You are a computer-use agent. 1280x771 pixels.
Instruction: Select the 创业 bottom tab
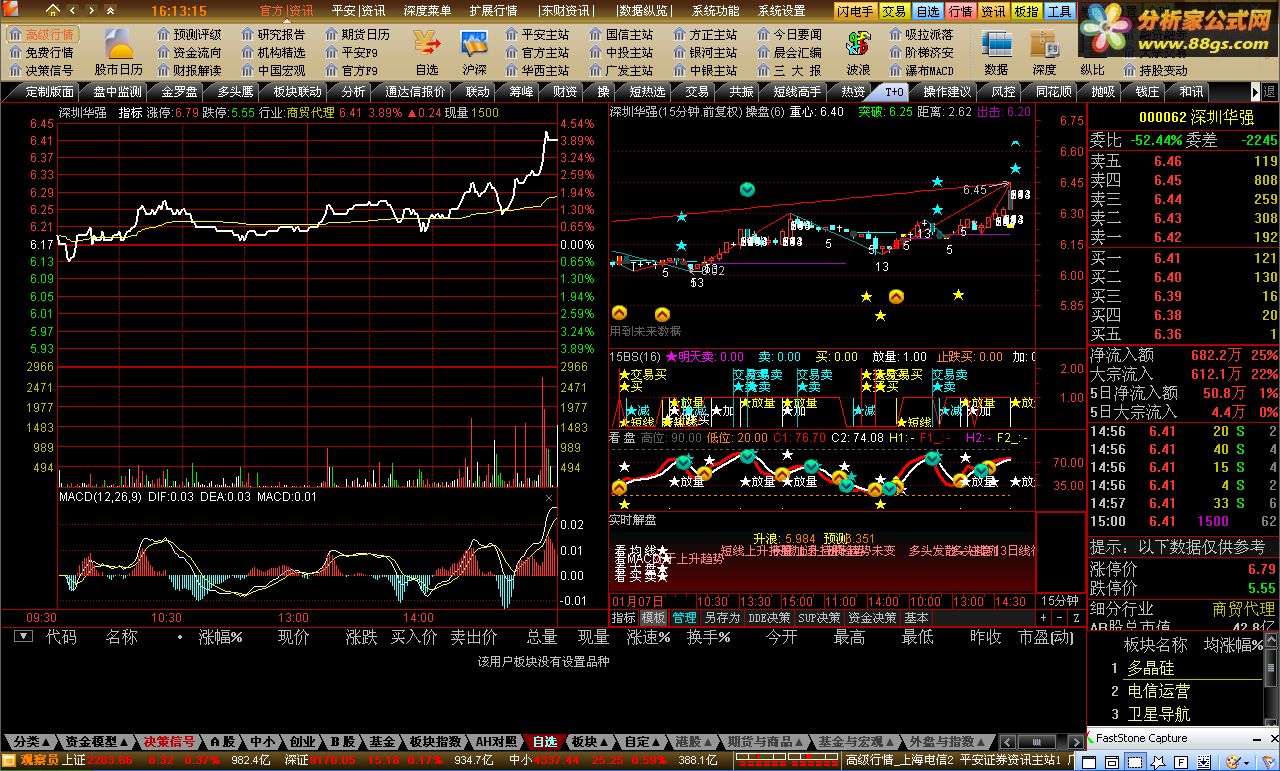(x=301, y=742)
